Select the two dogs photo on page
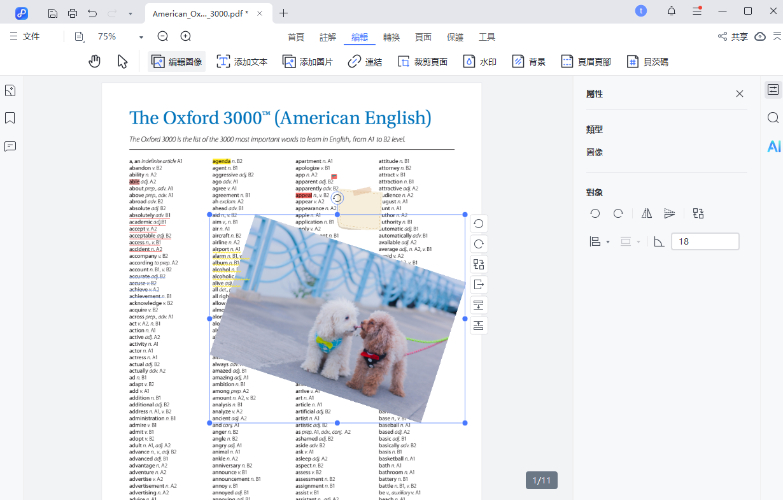The width and height of the screenshot is (783, 500). 338,319
